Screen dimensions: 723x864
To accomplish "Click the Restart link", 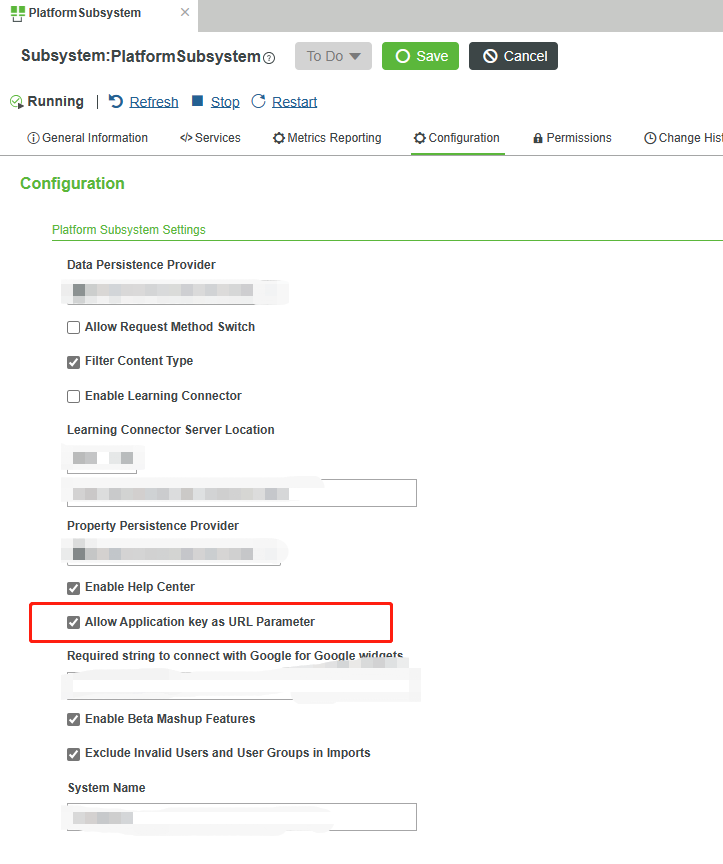I will pyautogui.click(x=294, y=102).
